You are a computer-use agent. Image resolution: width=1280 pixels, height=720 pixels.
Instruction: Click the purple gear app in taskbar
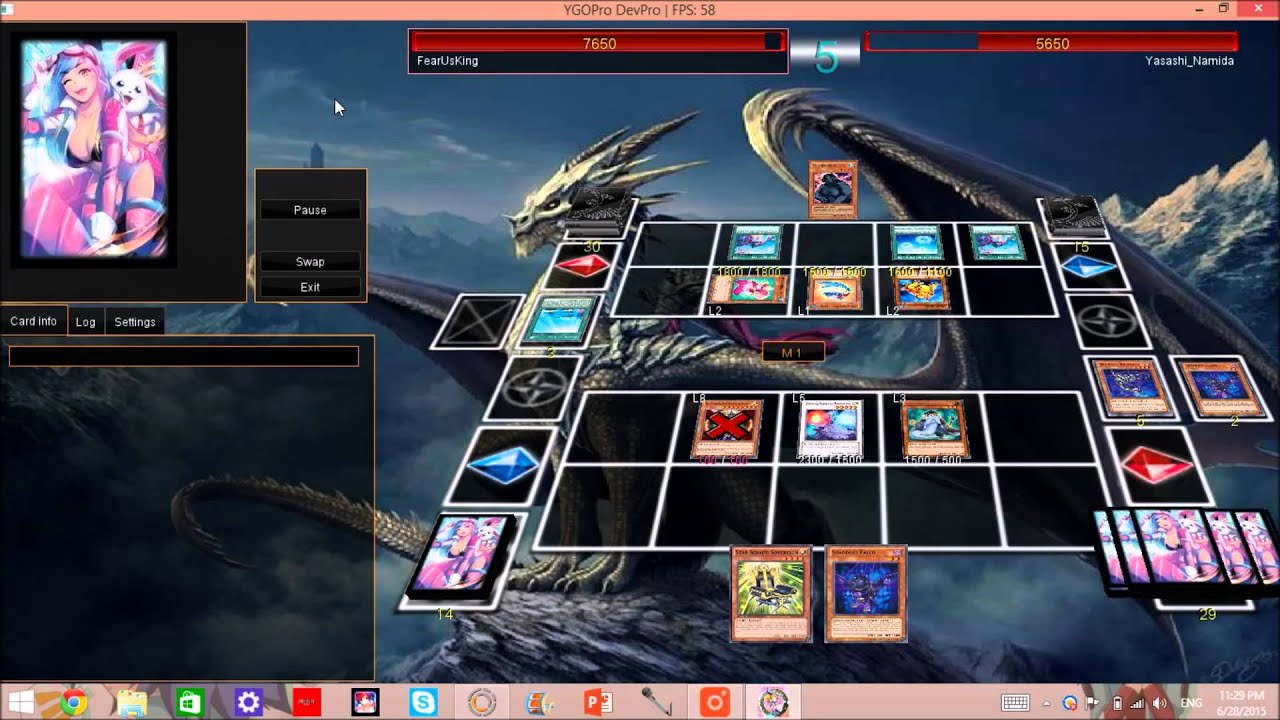248,703
